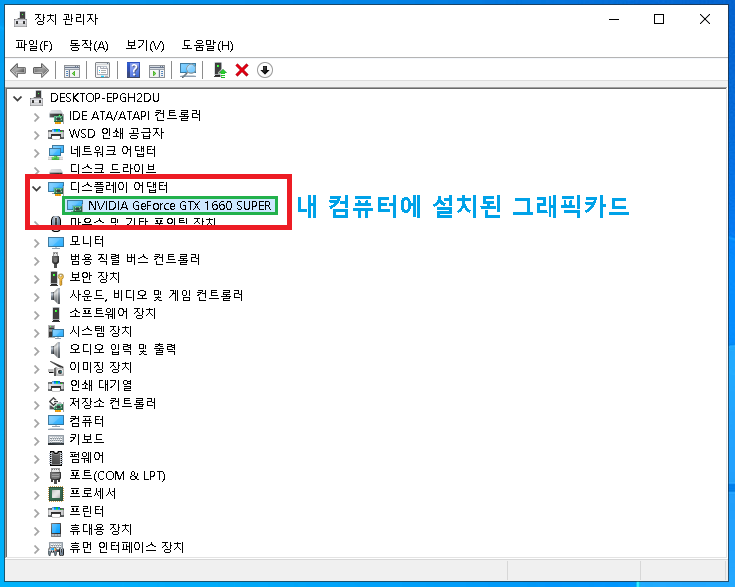The height and width of the screenshot is (587, 735).
Task: Click the 오디오 입력 및 출력 speaker icon
Action: pos(56,350)
